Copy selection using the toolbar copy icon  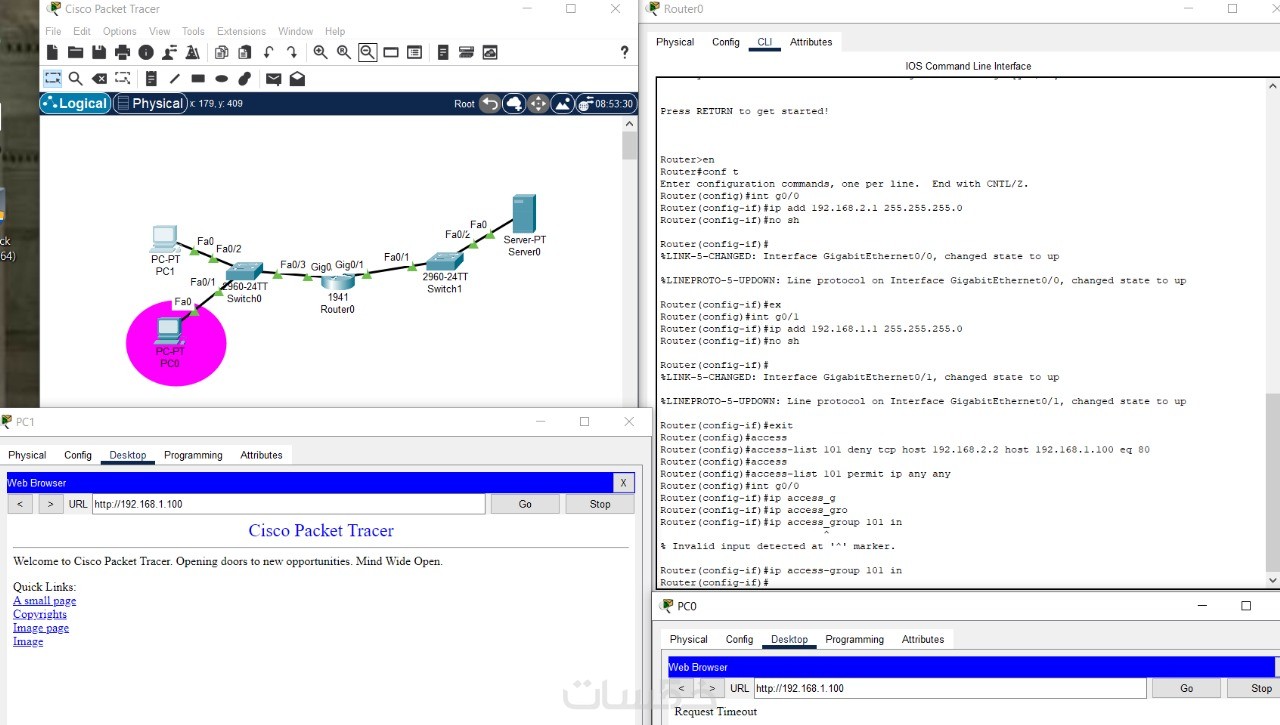coord(221,52)
